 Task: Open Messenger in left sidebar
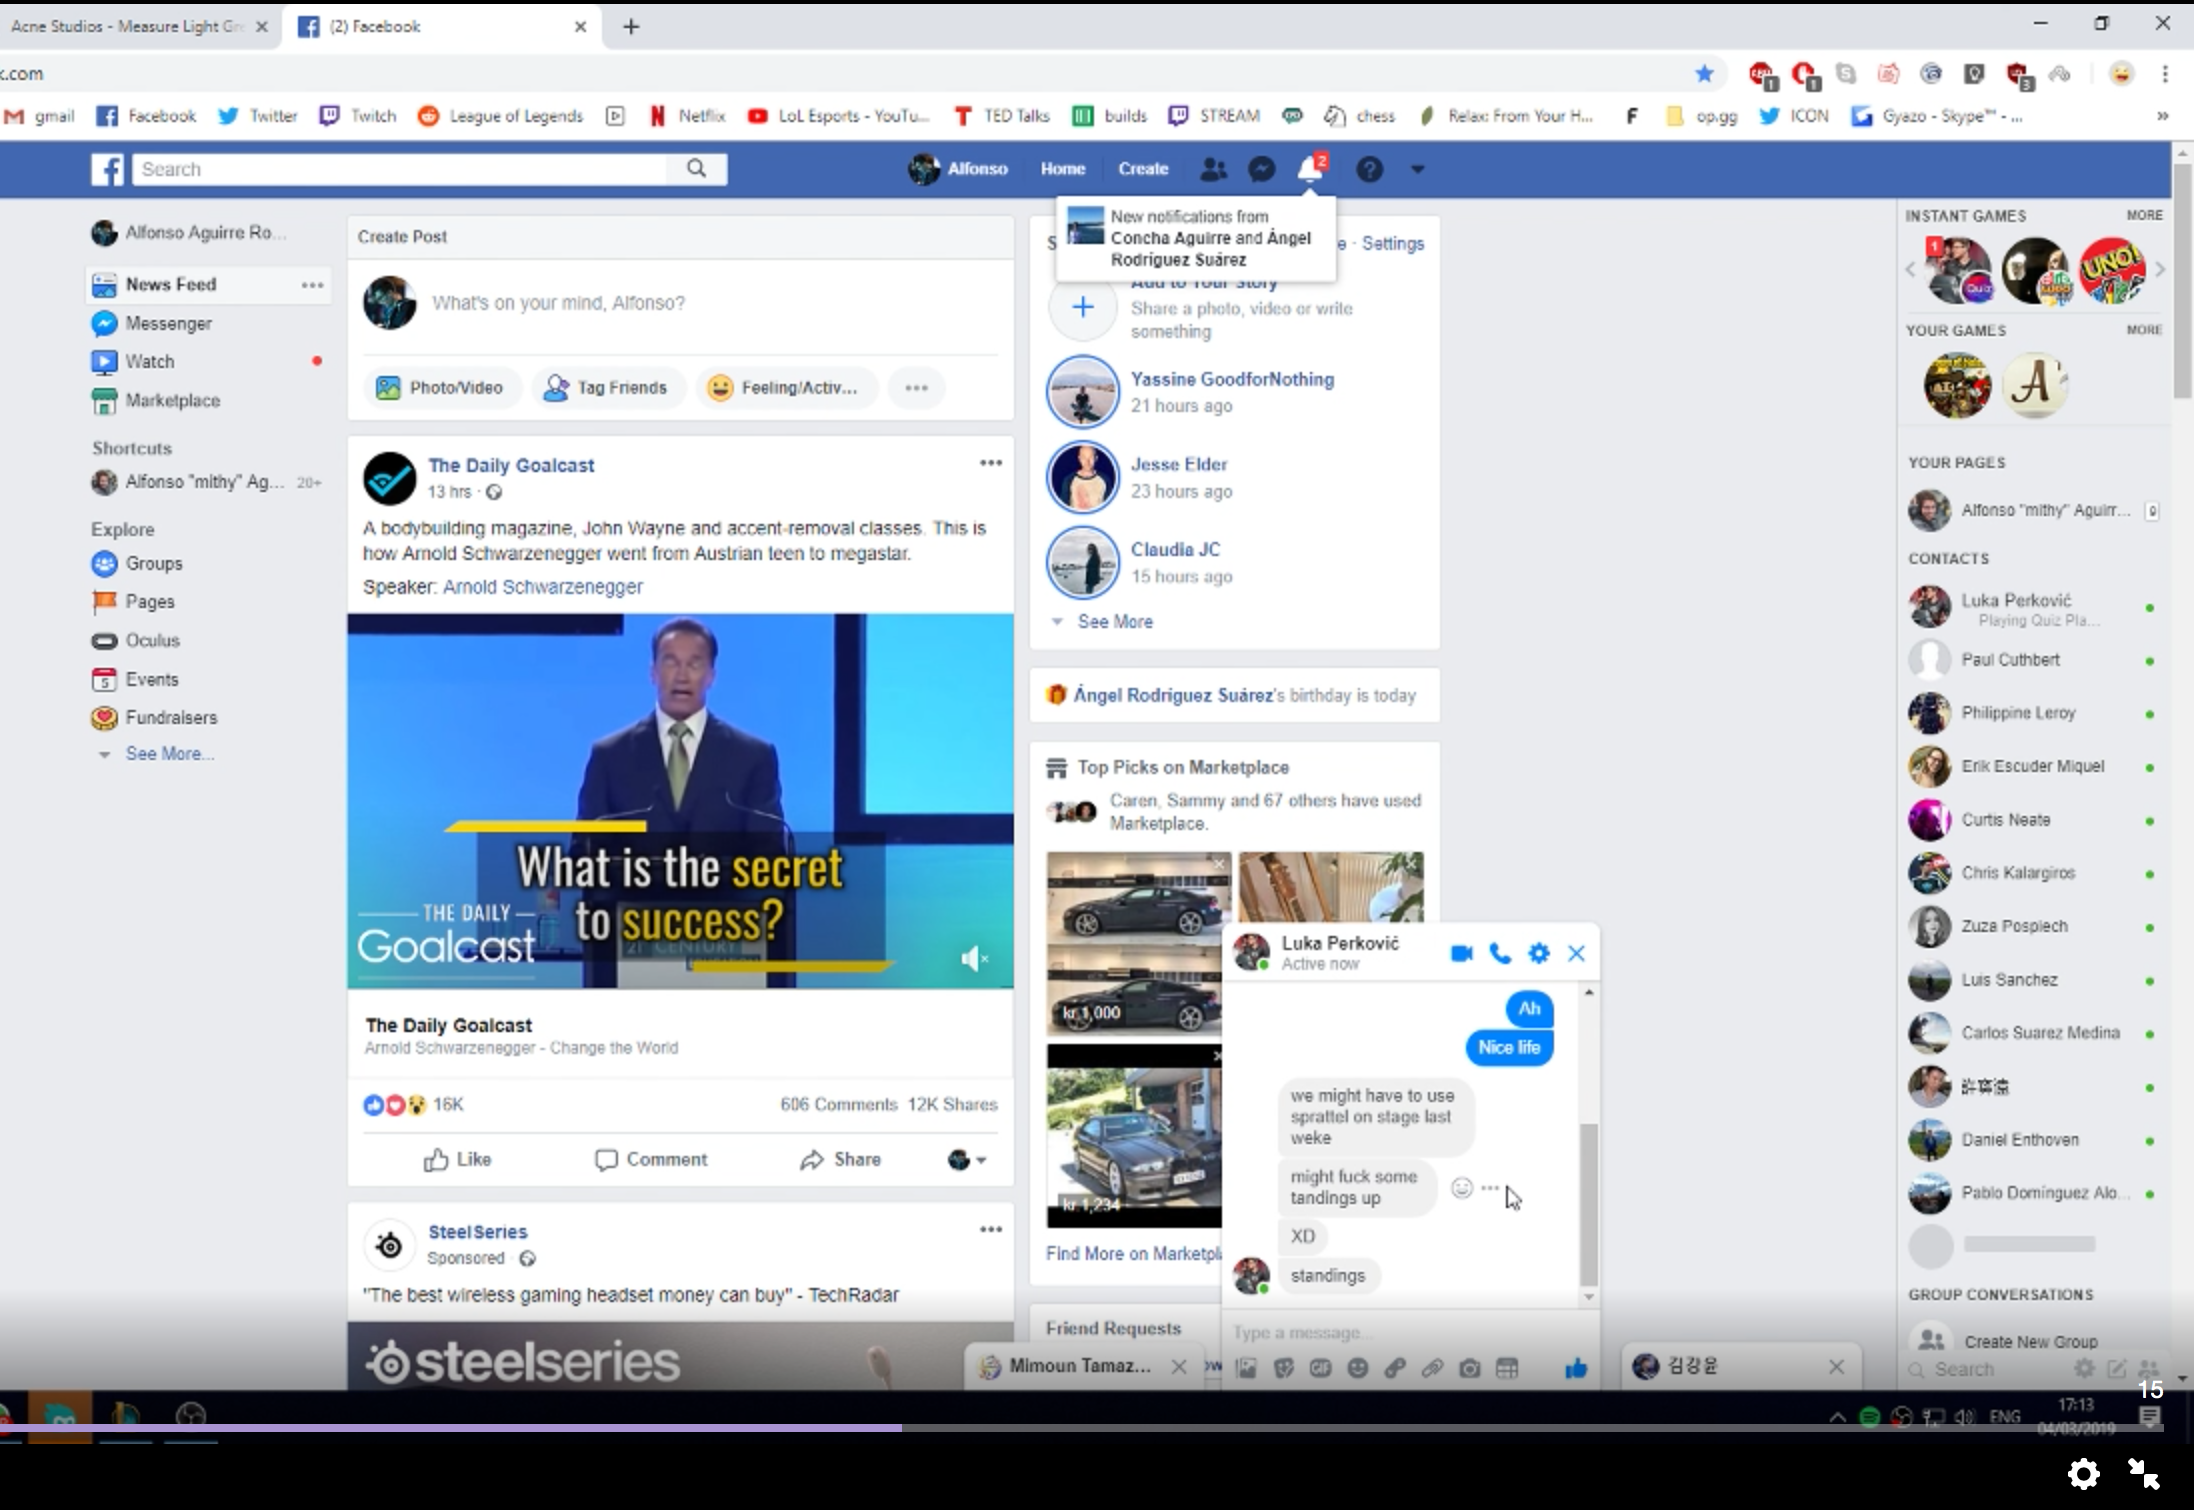tap(168, 323)
